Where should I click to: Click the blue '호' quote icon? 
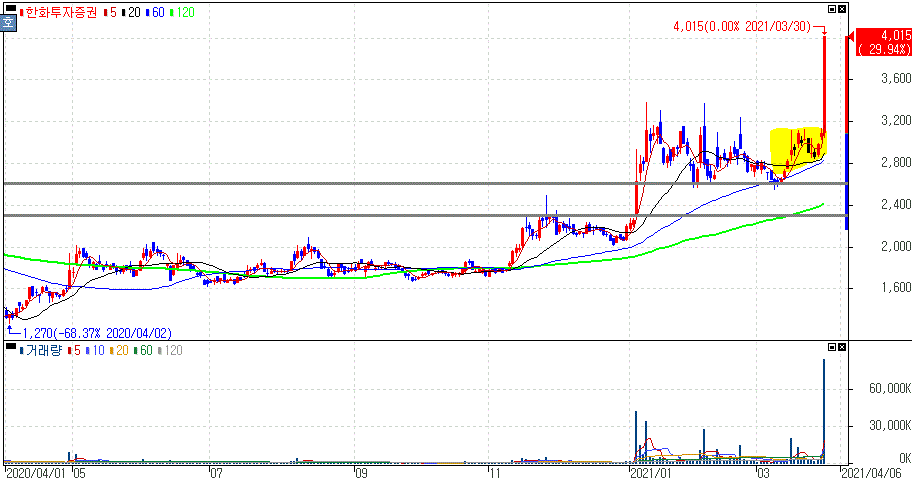click(8, 23)
